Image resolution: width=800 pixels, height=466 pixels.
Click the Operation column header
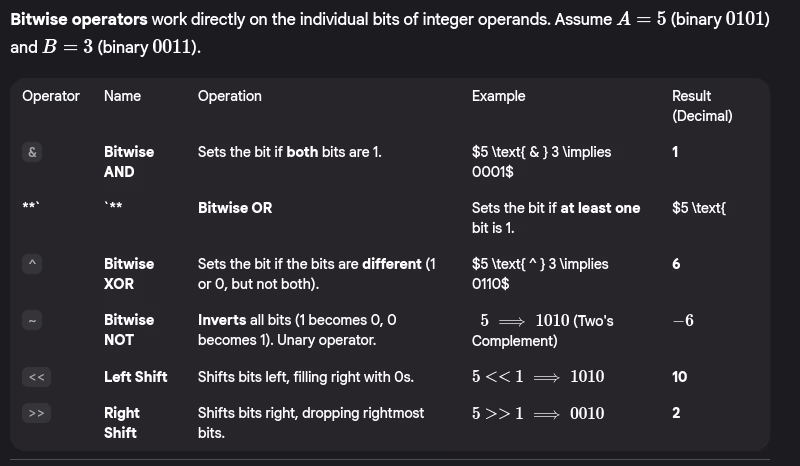pos(230,96)
